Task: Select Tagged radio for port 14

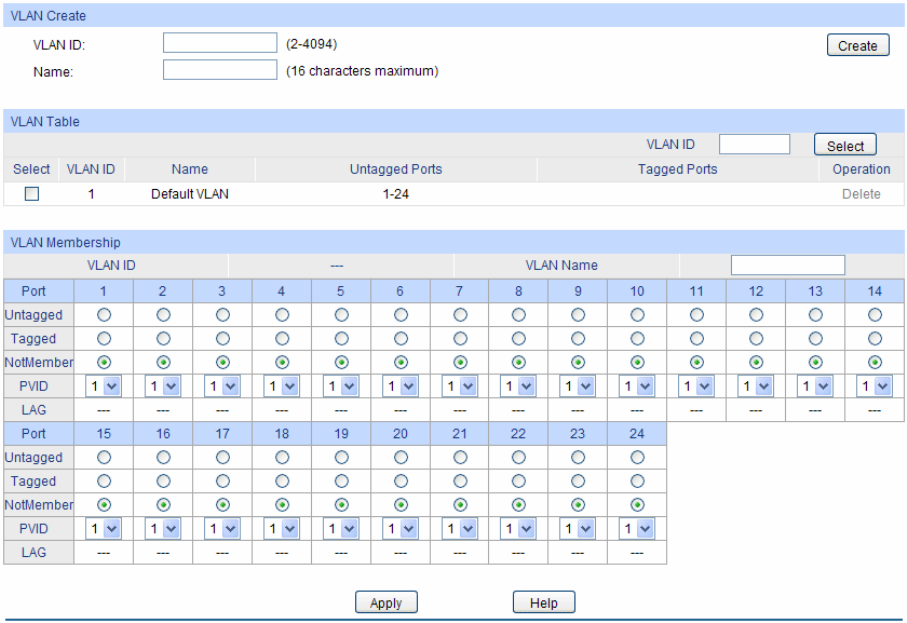Action: click(875, 339)
